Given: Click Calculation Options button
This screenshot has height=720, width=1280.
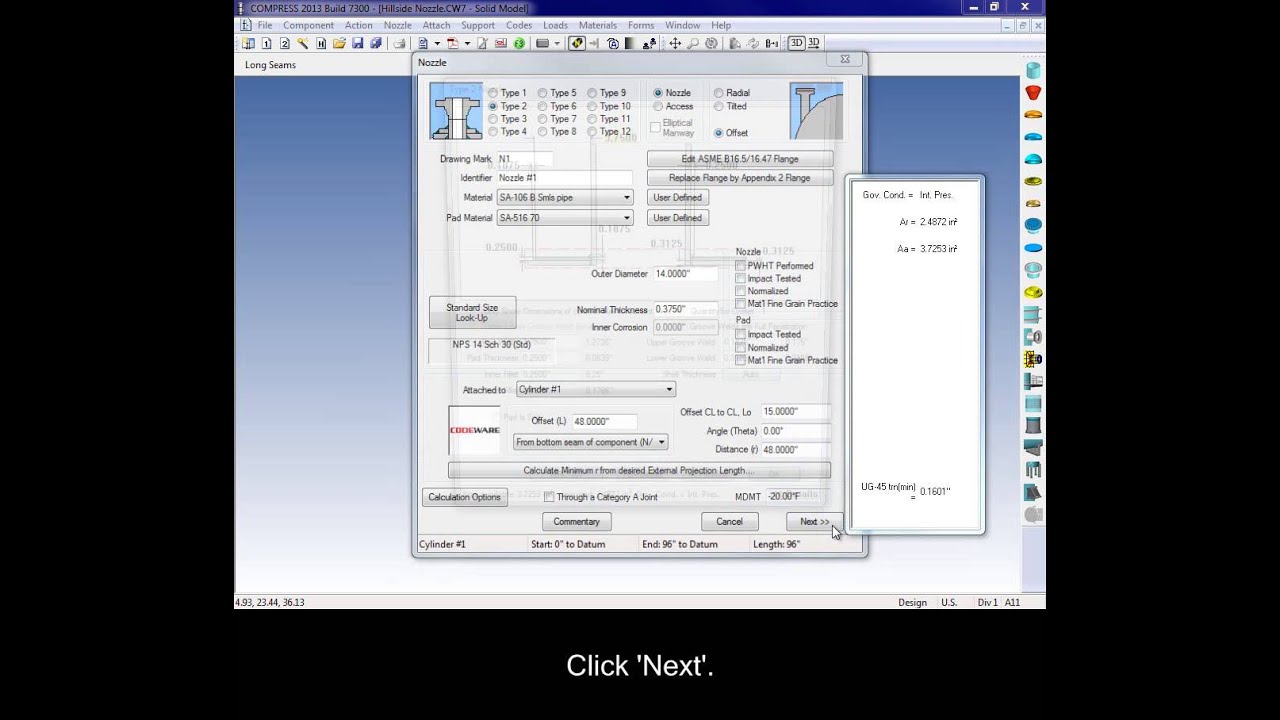Looking at the screenshot, I should [464, 497].
